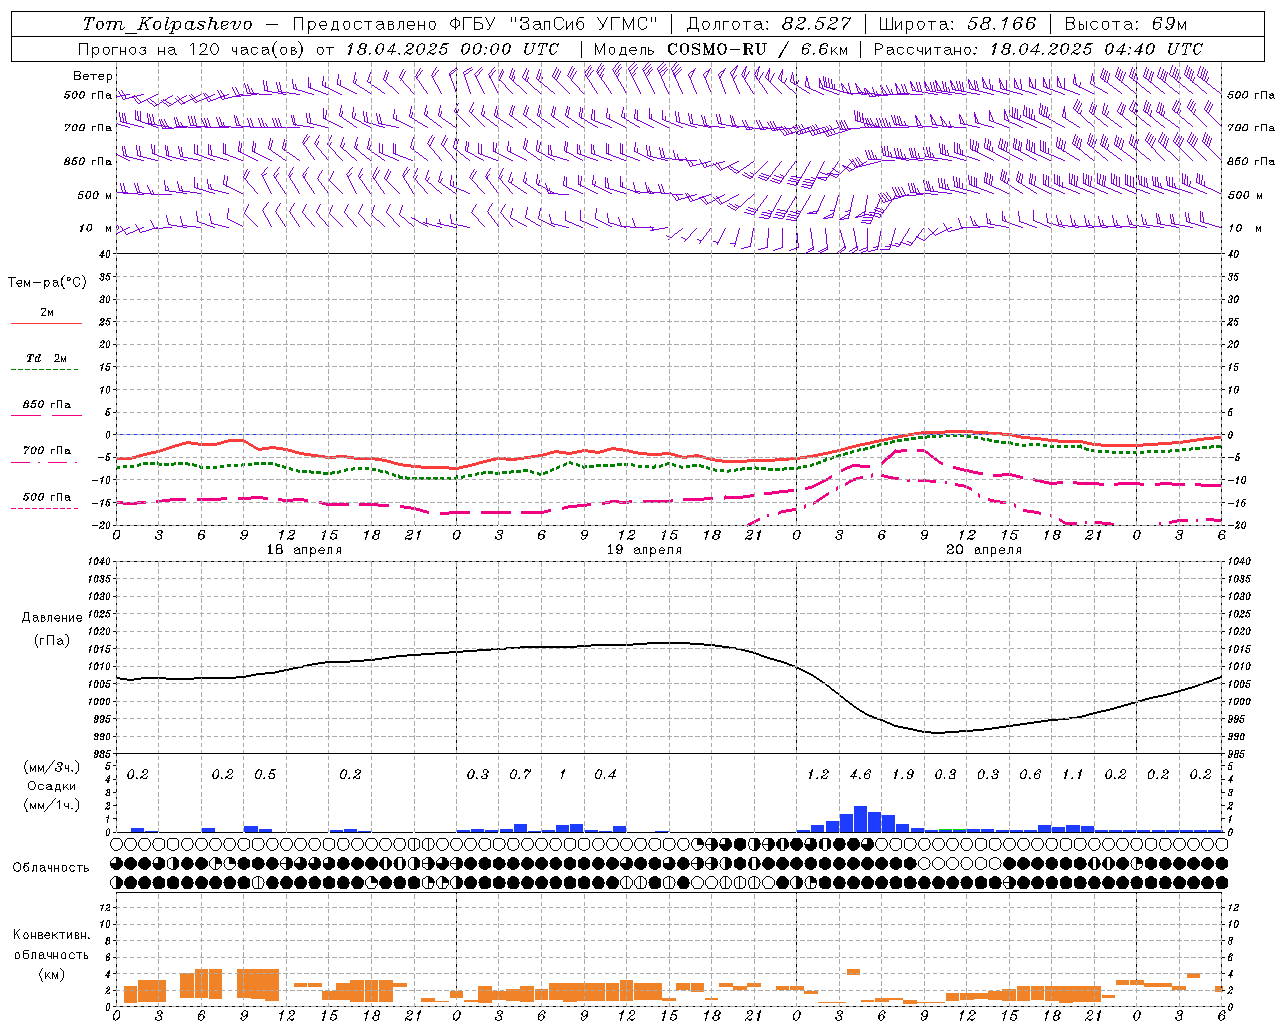Click the ФГБУ "ЗапСиб УГМС" provider text
The width and height of the screenshot is (1280, 1024).
[x=553, y=24]
